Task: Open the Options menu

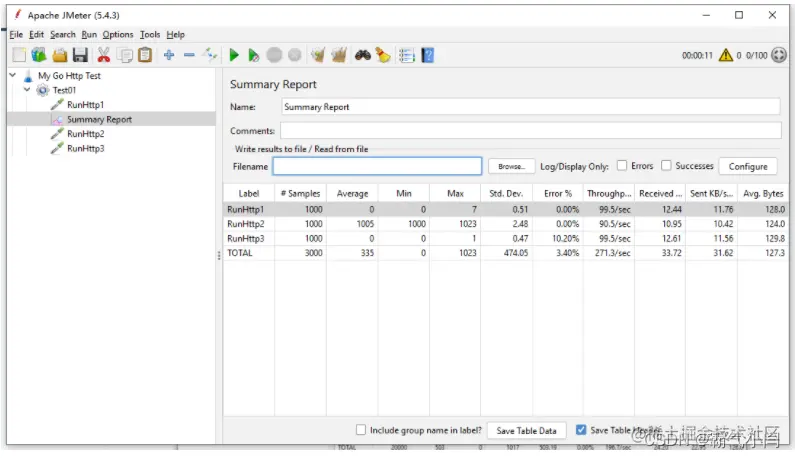Action: click(118, 34)
